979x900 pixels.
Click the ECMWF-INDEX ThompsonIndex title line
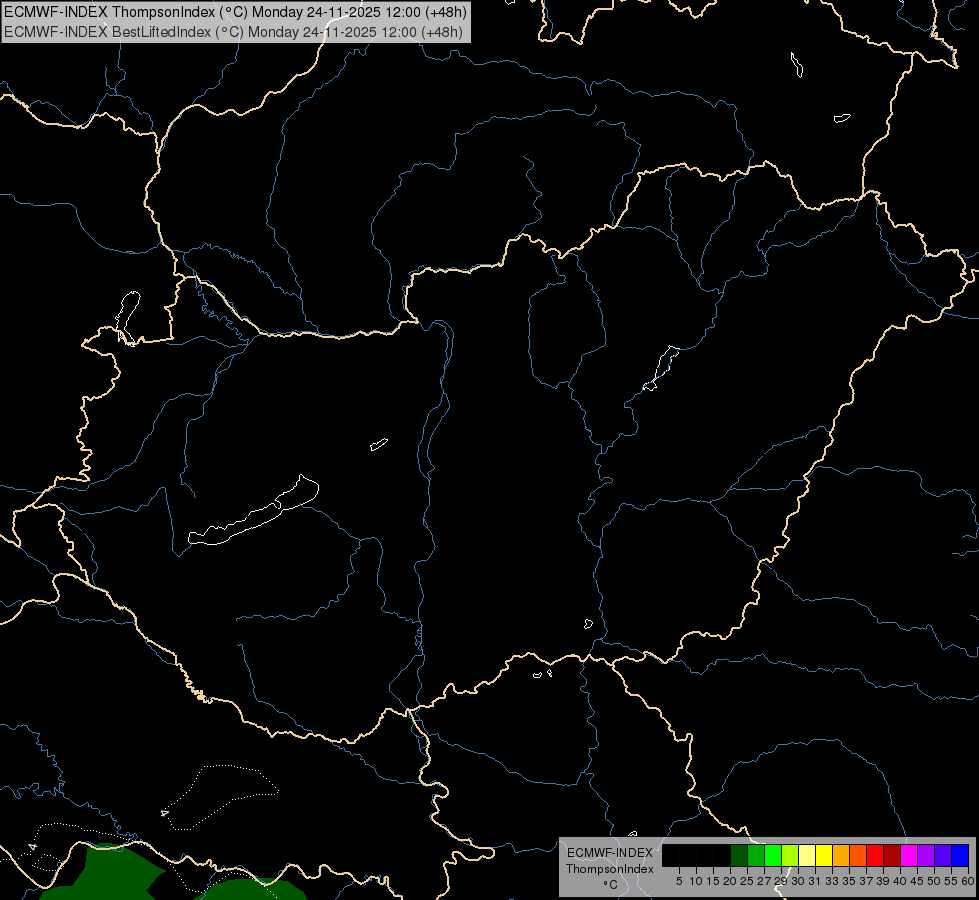coord(235,12)
